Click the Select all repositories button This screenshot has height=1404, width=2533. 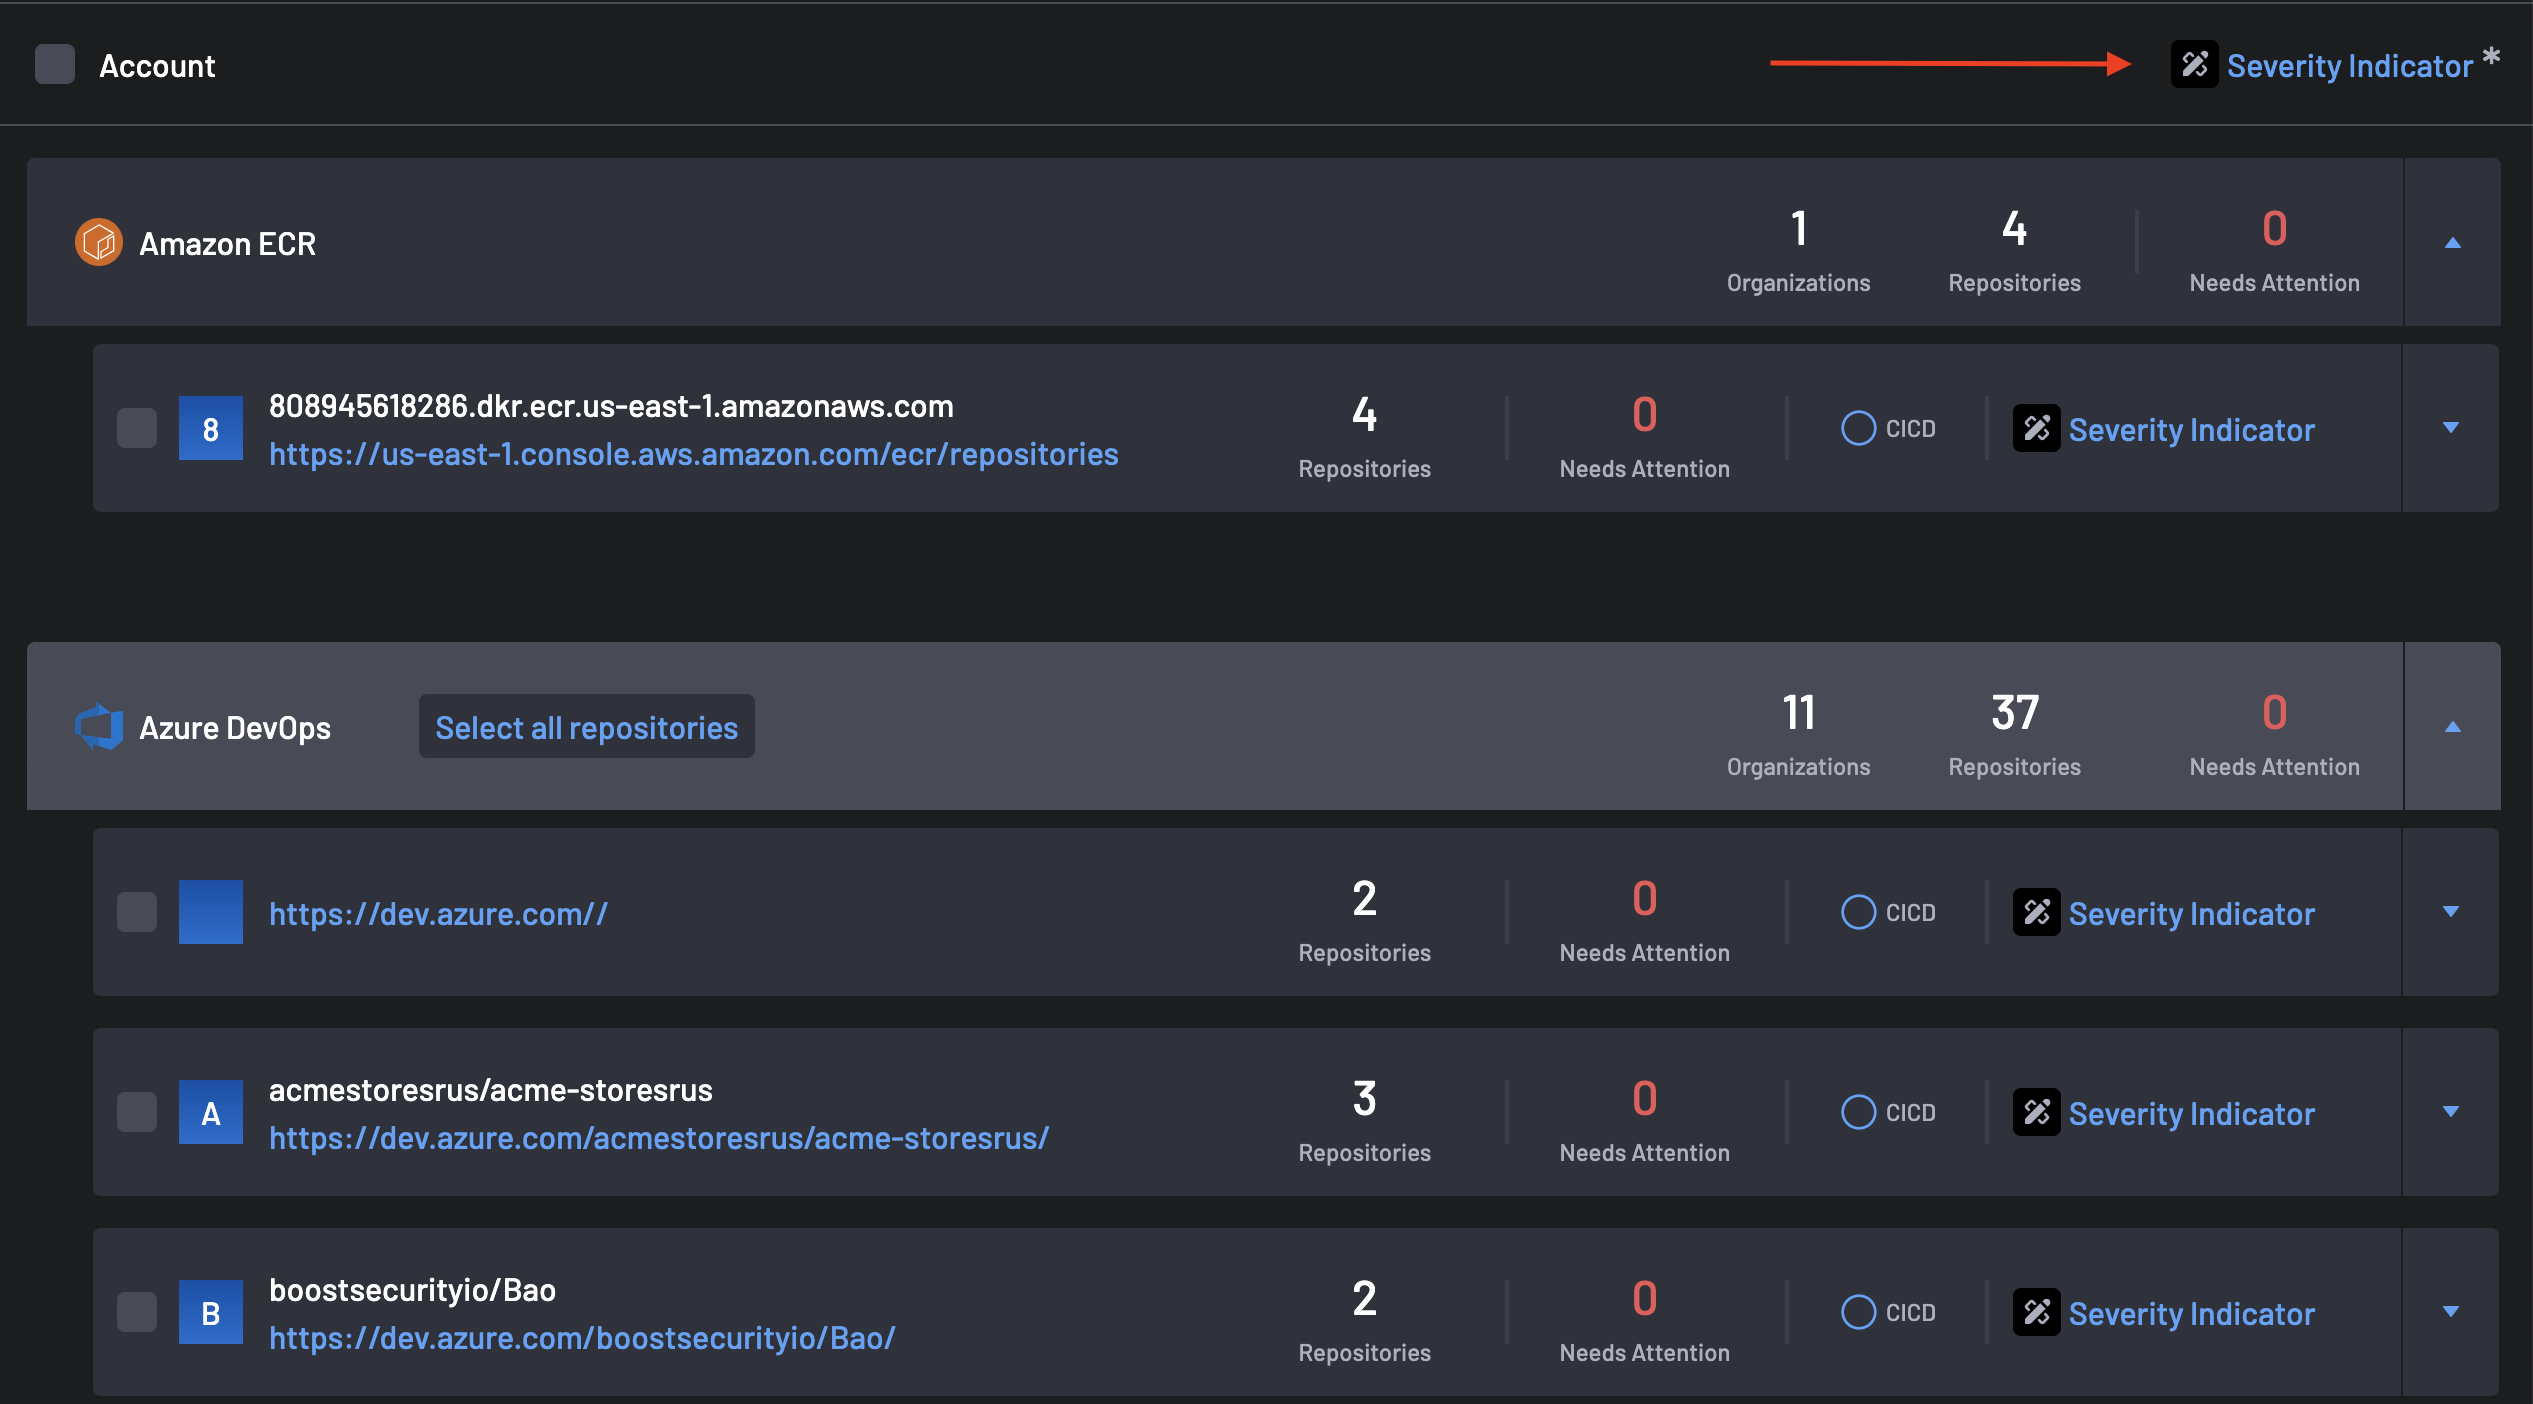pyautogui.click(x=586, y=726)
